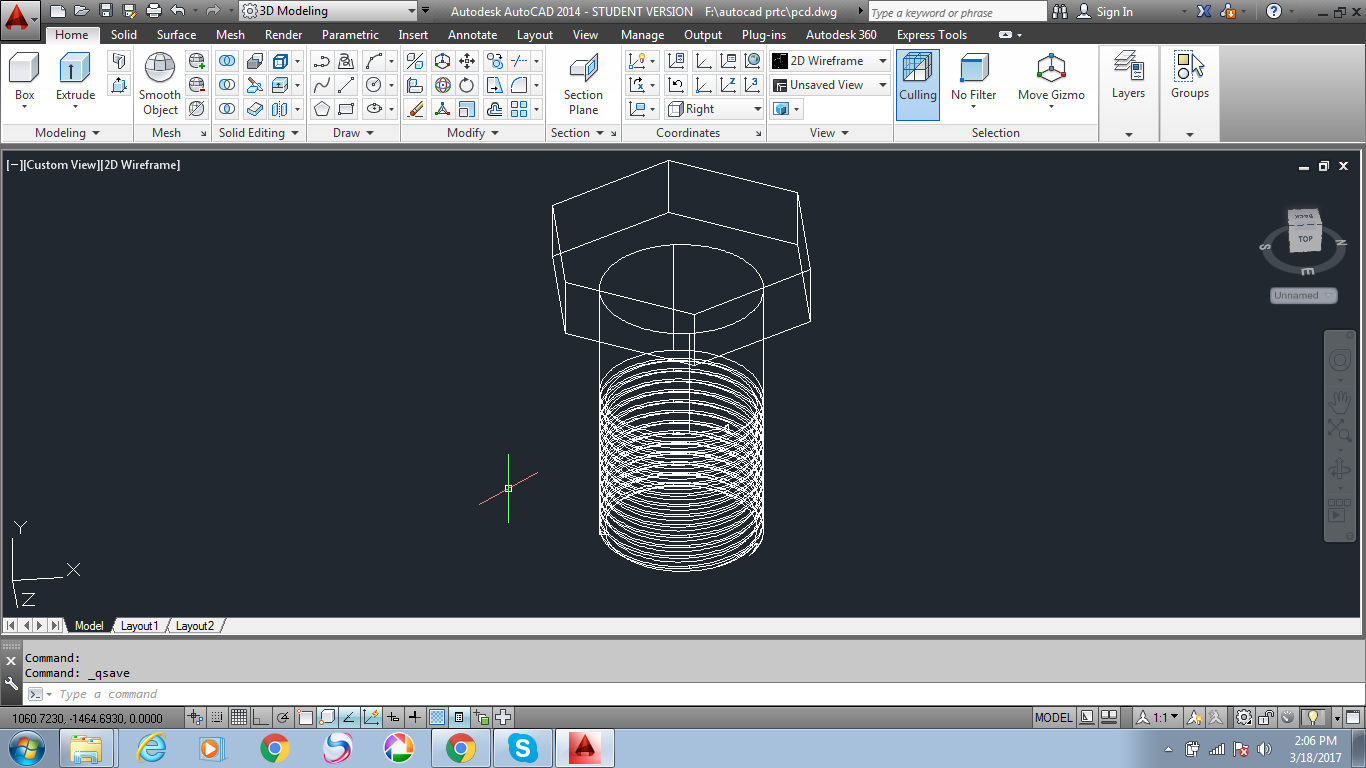1366x768 pixels.
Task: Click the ViewCube TOP face
Action: 1305,238
